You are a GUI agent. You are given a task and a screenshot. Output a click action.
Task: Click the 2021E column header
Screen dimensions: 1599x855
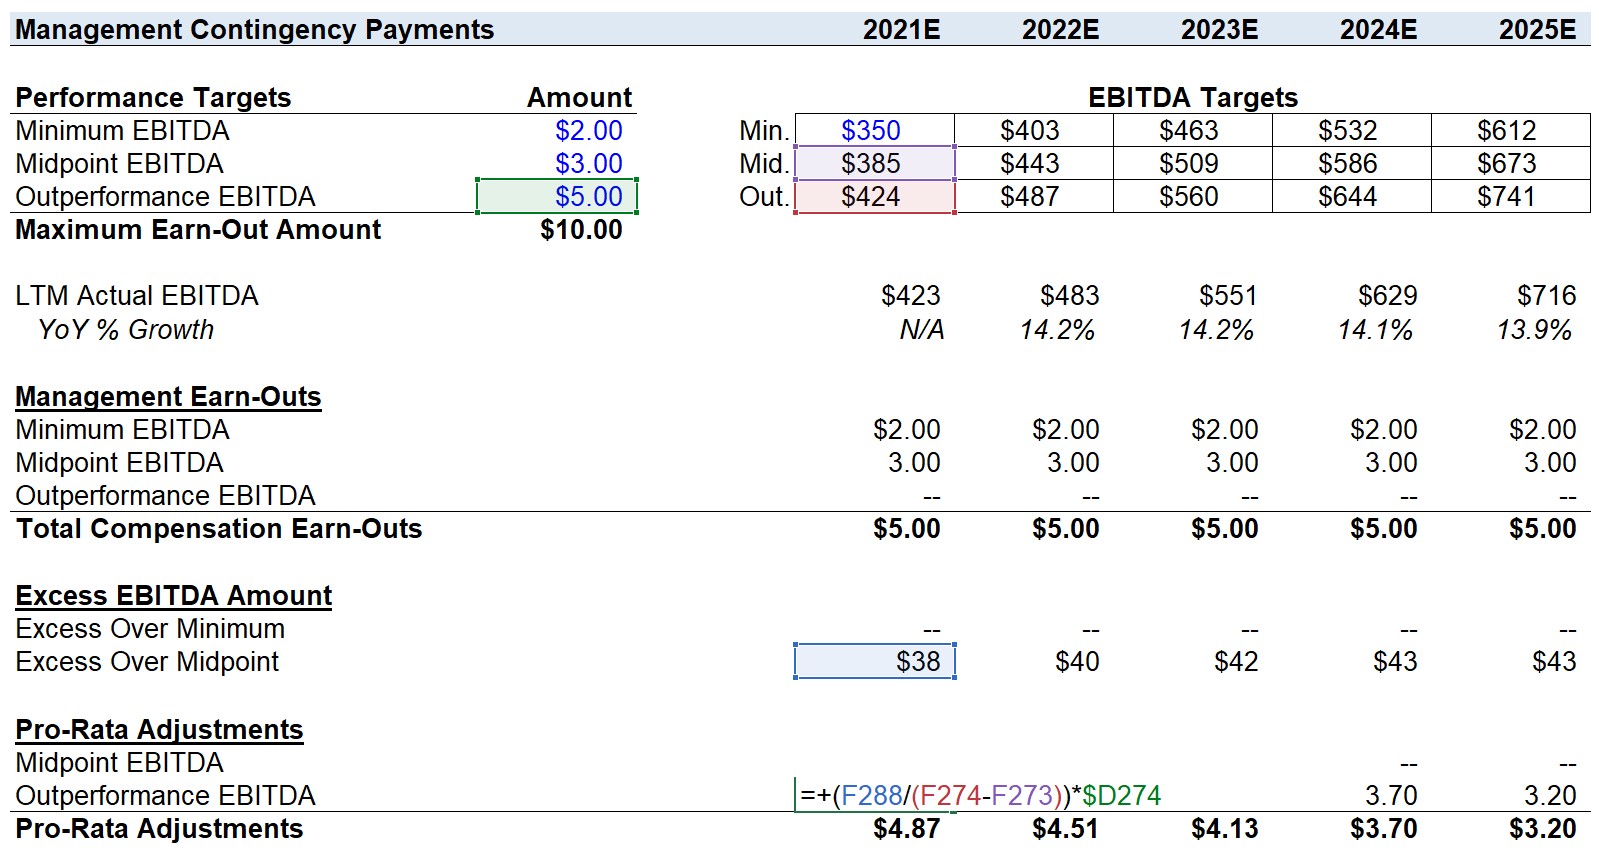(902, 30)
